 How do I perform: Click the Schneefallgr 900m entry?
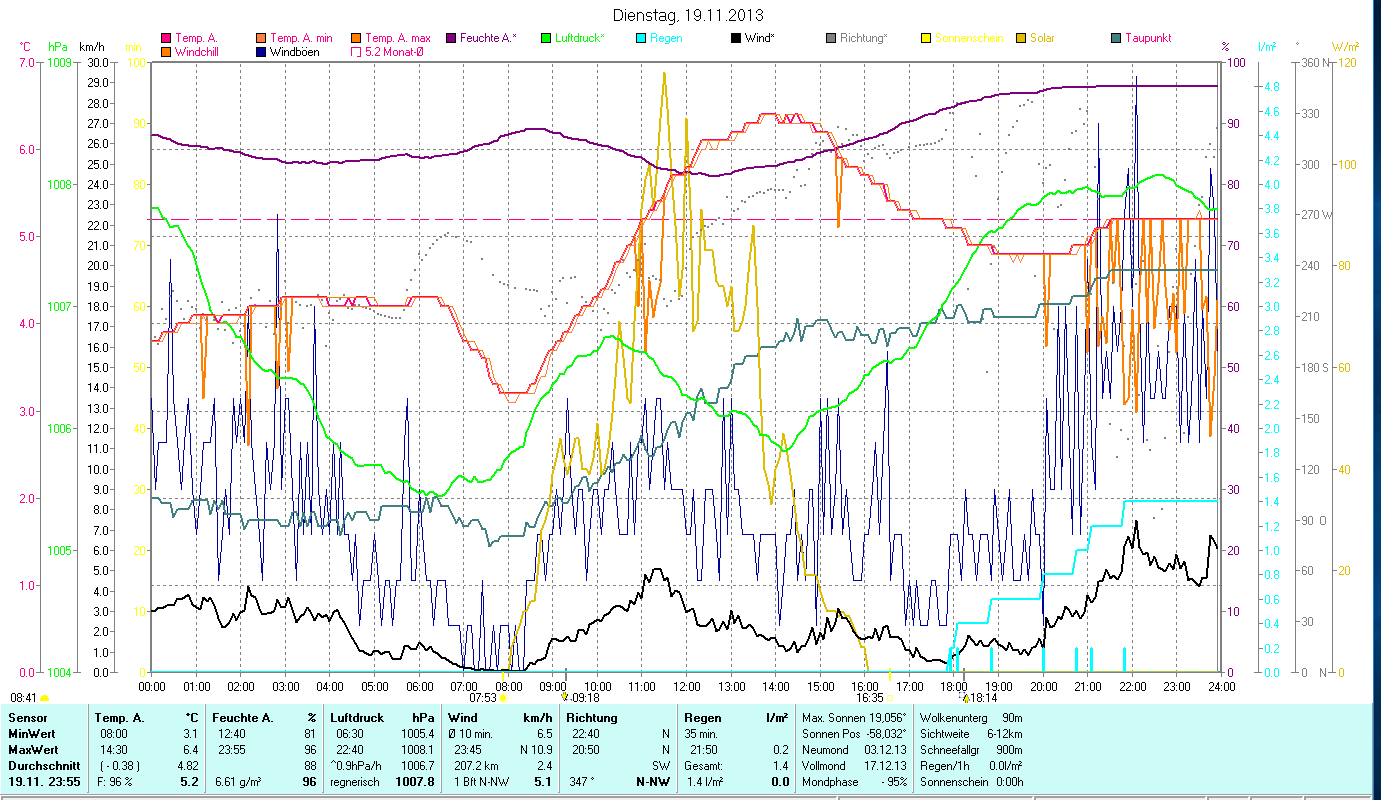pos(971,750)
